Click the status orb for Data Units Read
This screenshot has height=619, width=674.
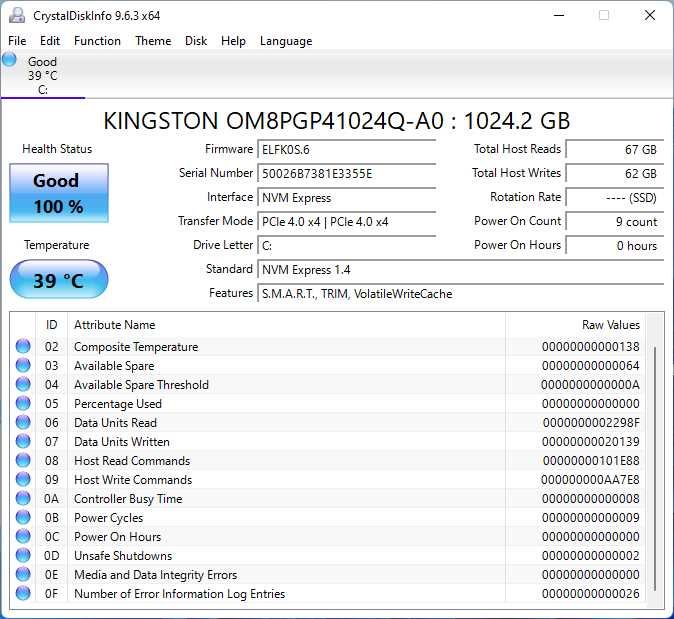23,422
